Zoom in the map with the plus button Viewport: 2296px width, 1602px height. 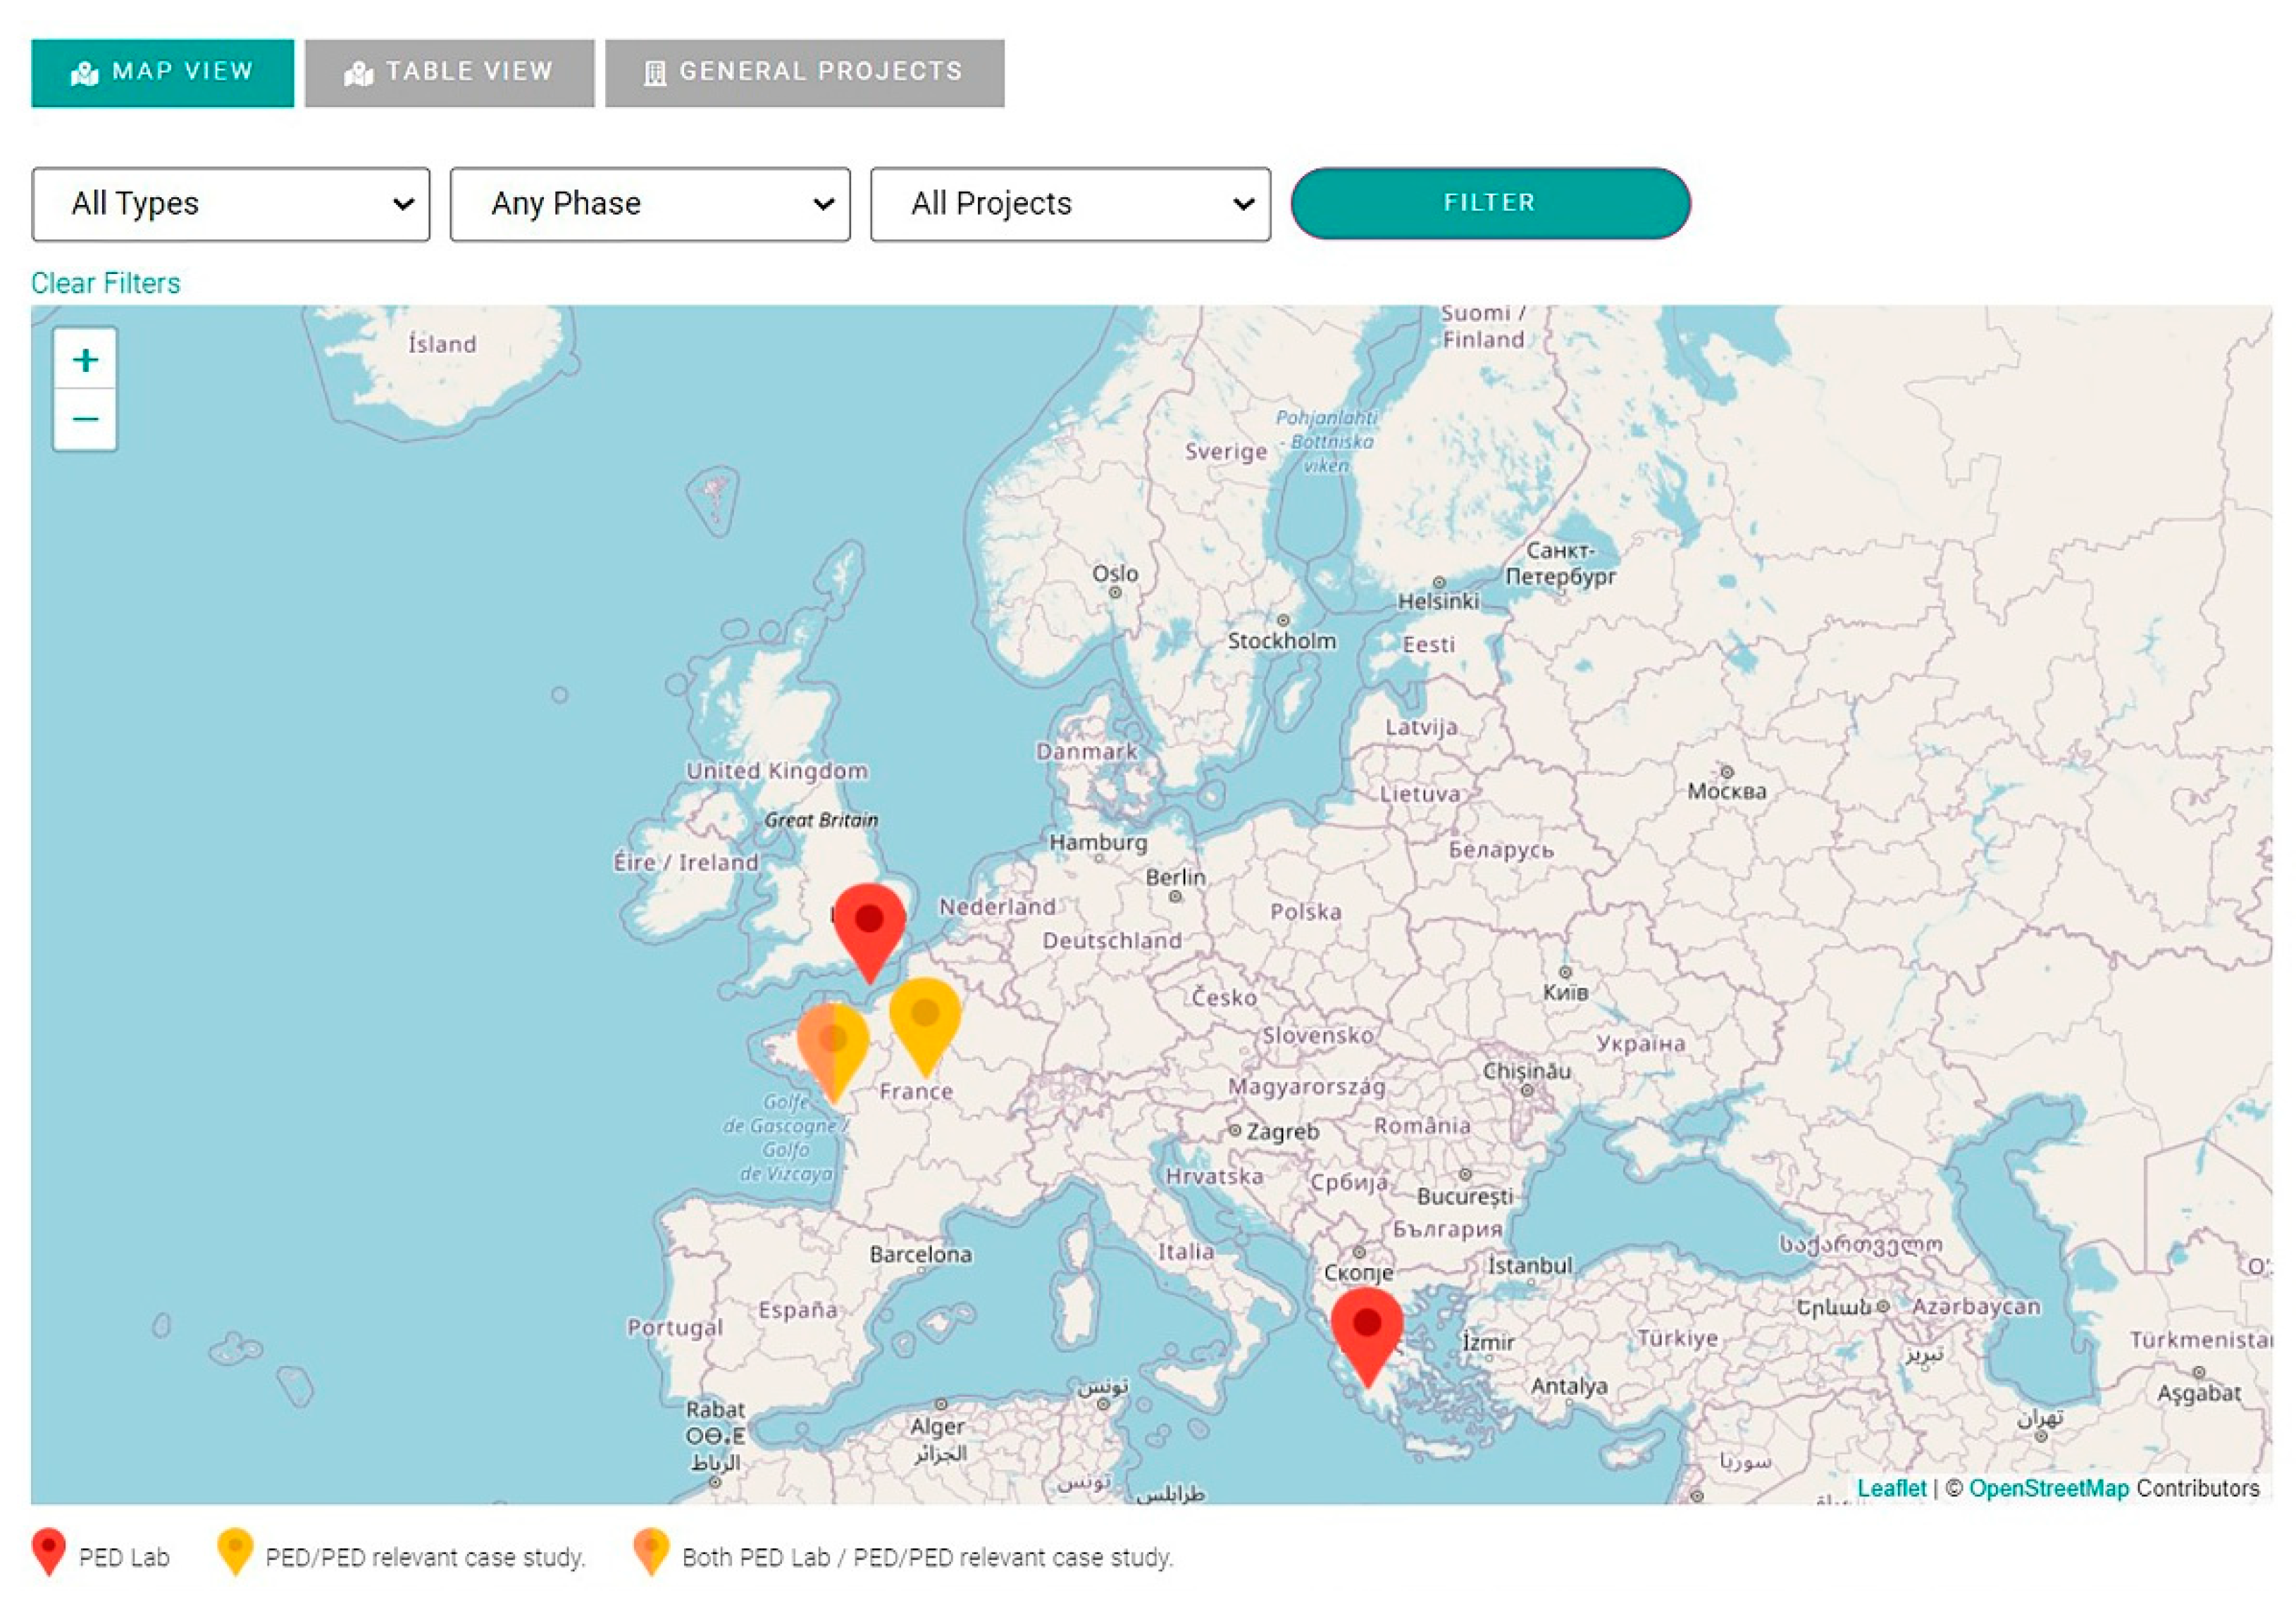pyautogui.click(x=85, y=360)
